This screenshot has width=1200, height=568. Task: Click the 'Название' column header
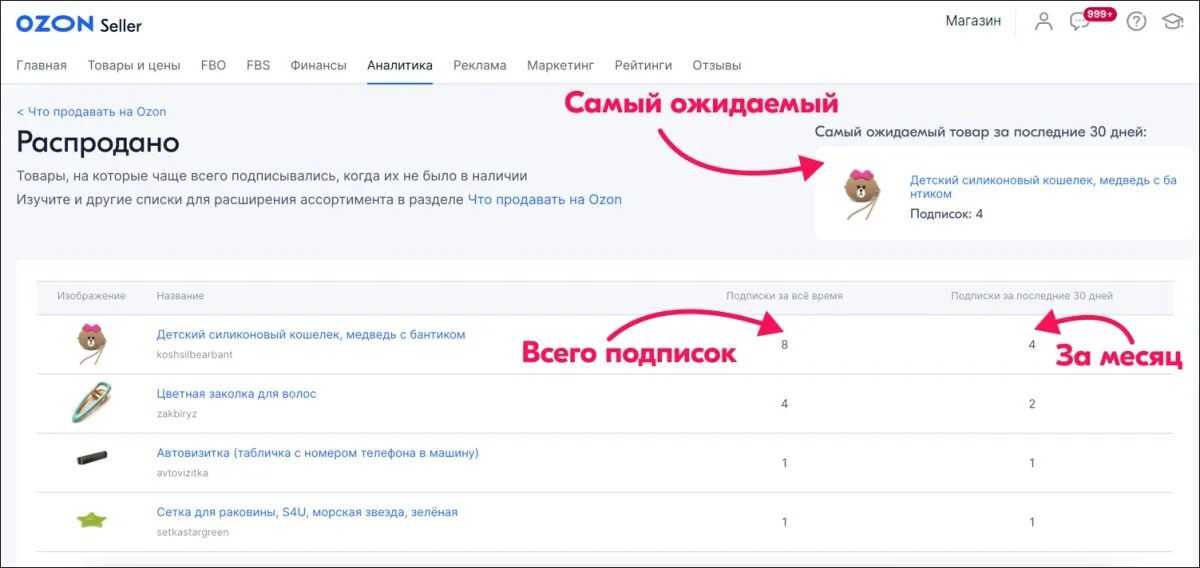point(180,296)
